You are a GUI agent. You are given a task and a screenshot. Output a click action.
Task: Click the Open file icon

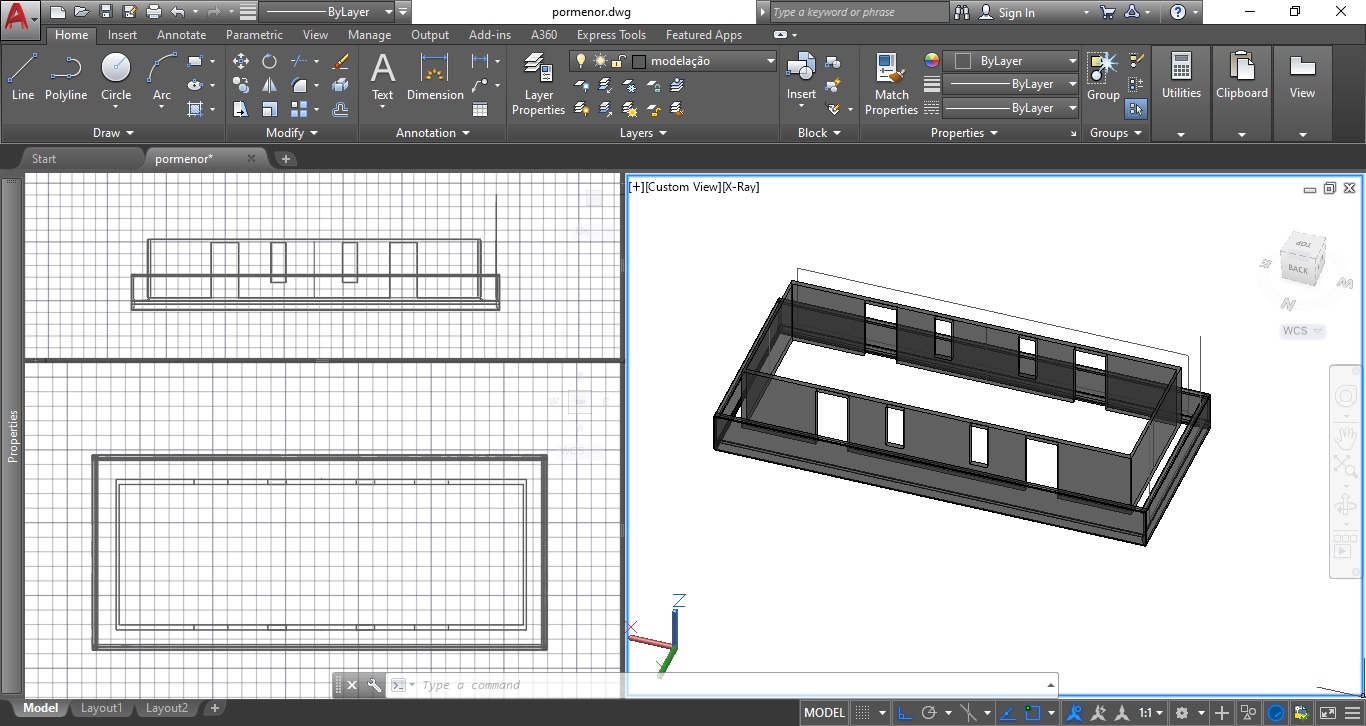tap(80, 13)
